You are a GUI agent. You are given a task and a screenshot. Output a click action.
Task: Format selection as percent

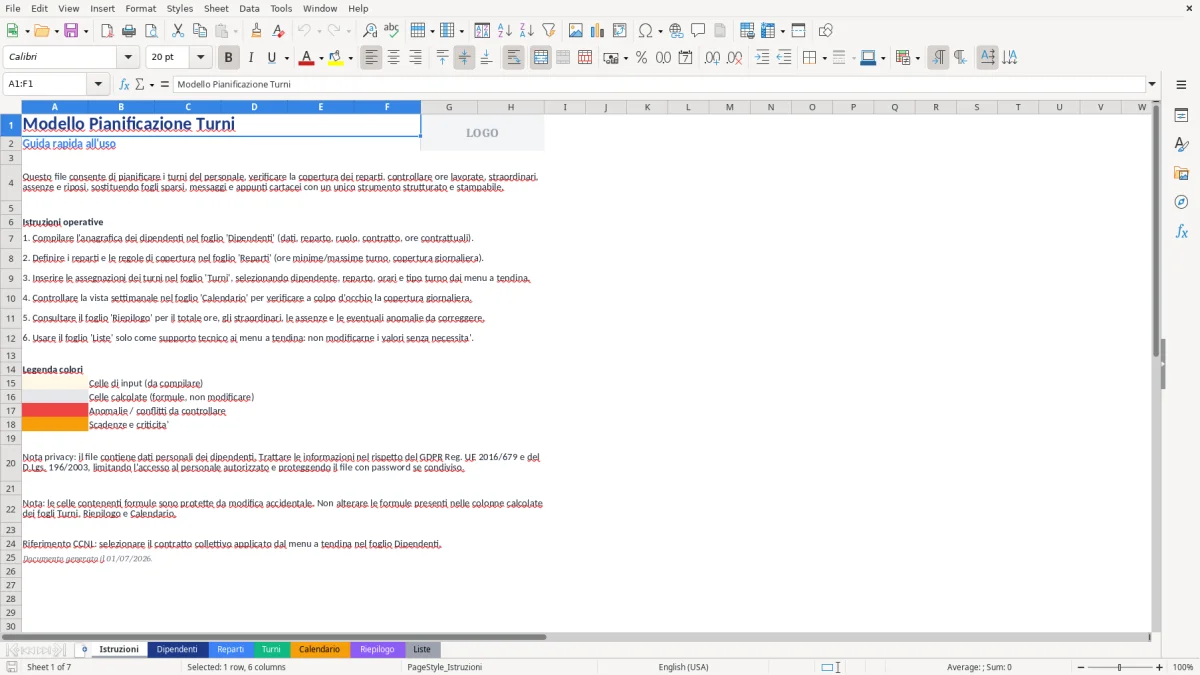pyautogui.click(x=641, y=58)
